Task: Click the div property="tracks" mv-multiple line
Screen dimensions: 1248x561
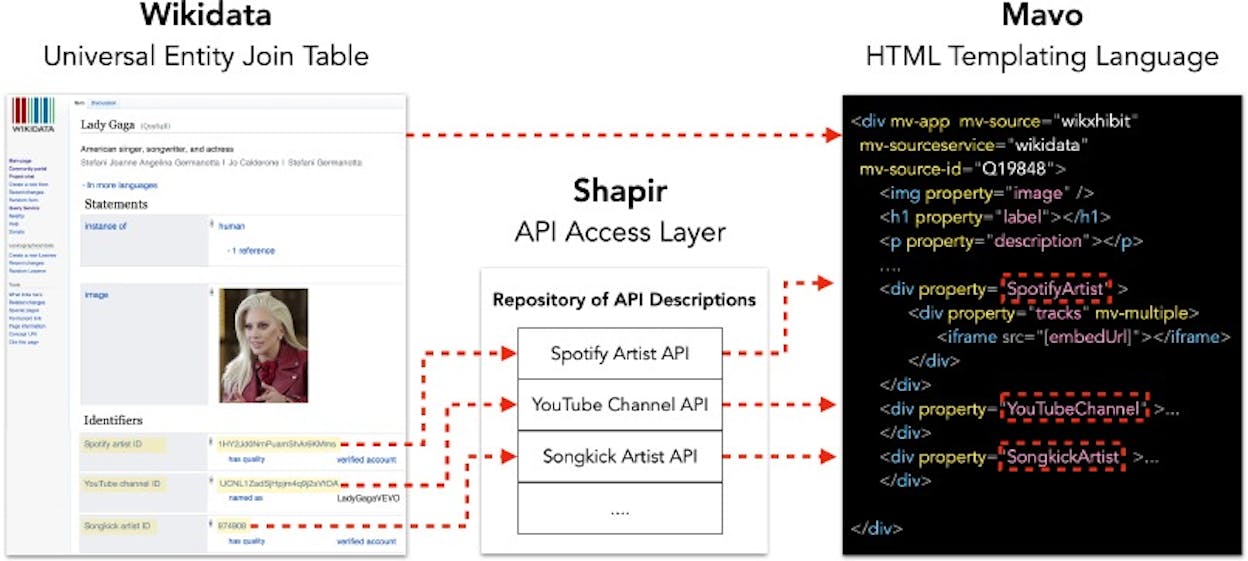Action: coord(1054,313)
